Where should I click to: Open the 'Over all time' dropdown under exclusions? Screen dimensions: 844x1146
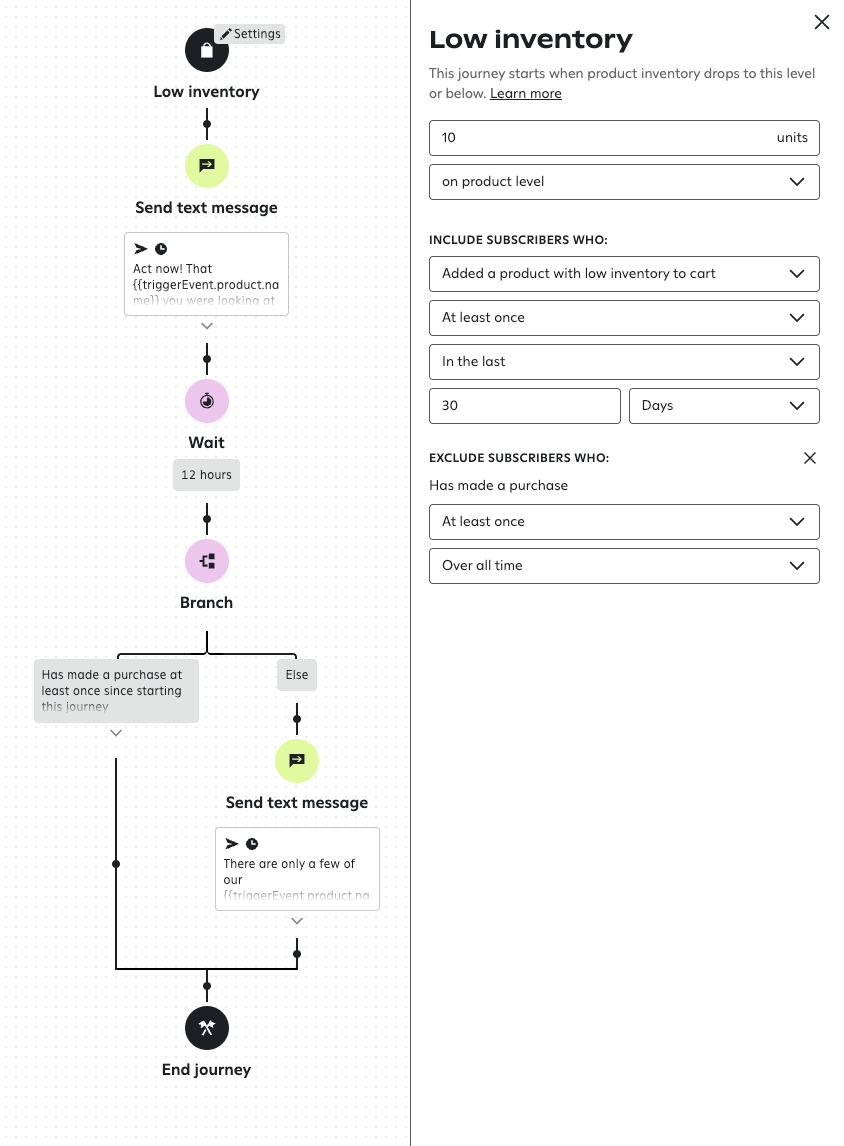click(624, 566)
